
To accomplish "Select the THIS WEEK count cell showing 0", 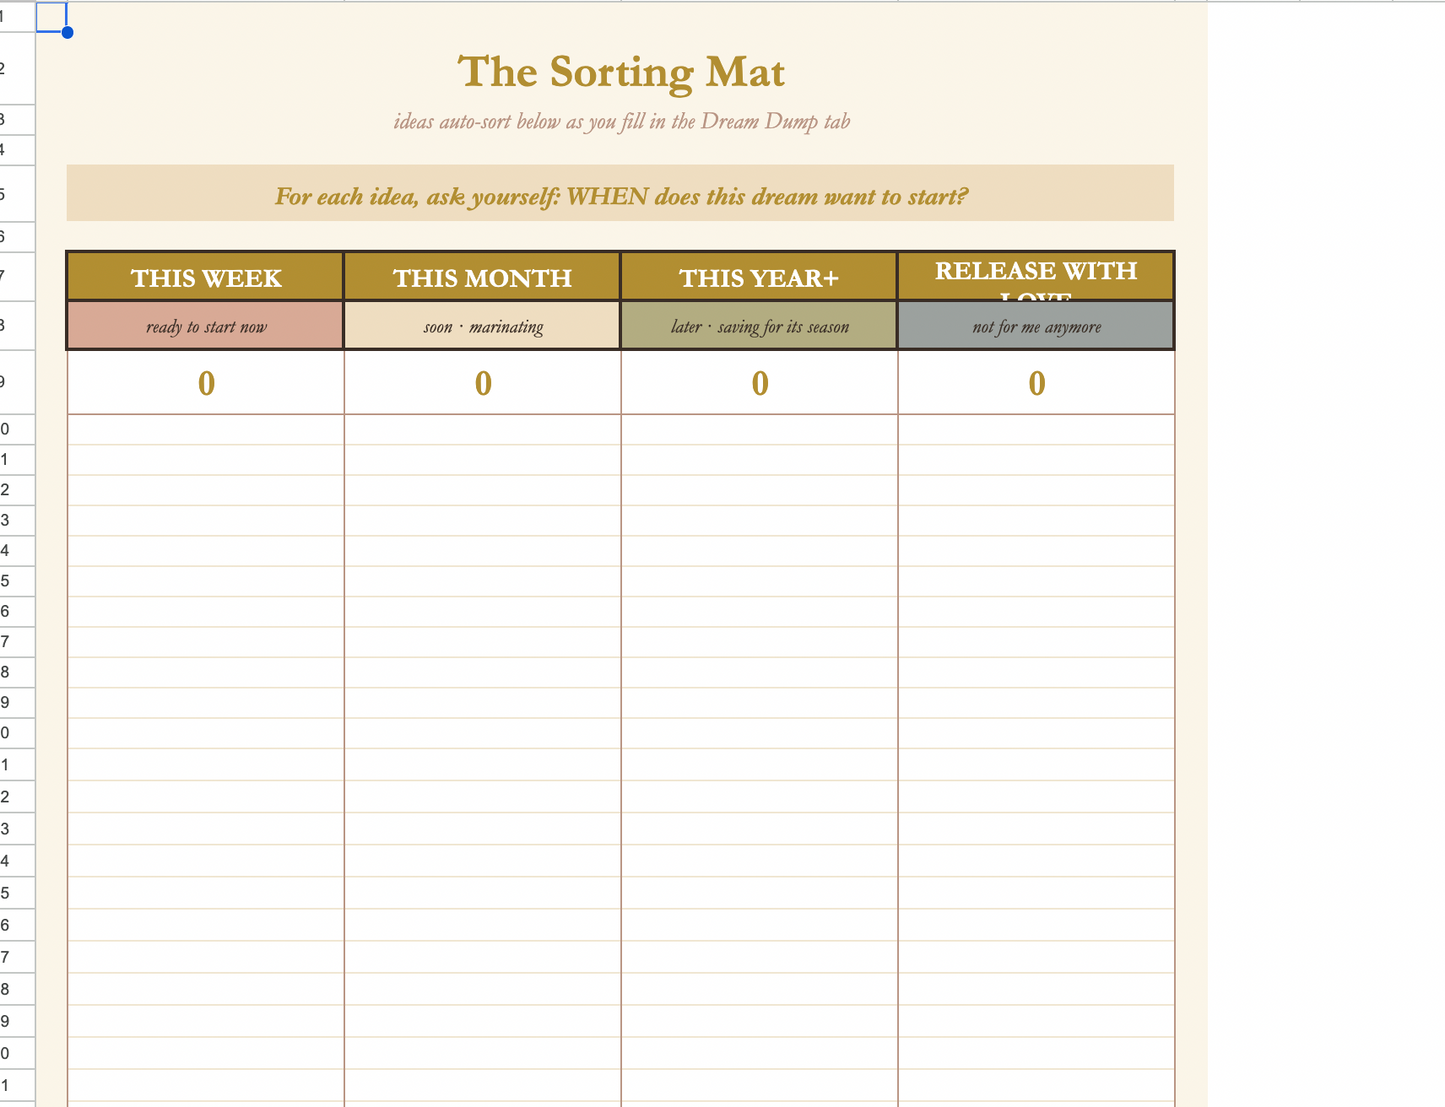I will coord(206,383).
